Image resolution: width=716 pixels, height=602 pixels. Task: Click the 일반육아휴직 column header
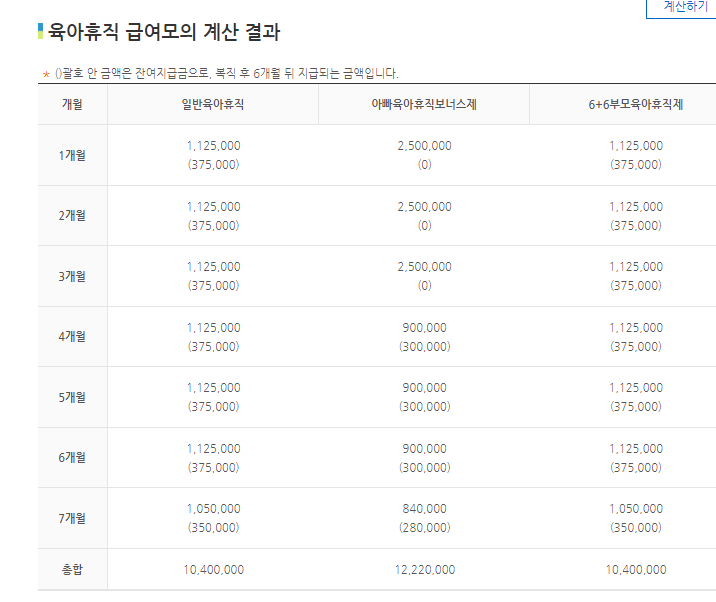213,104
